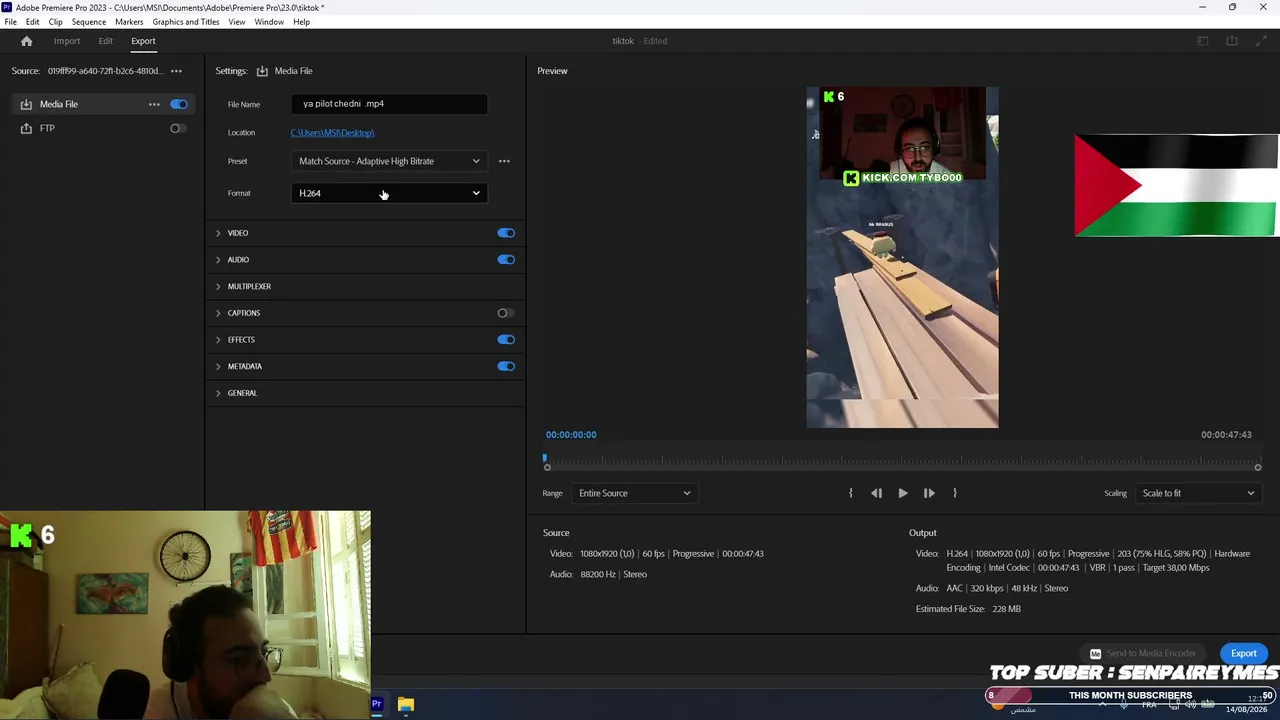
Task: Click the FTP upload icon
Action: (26, 128)
